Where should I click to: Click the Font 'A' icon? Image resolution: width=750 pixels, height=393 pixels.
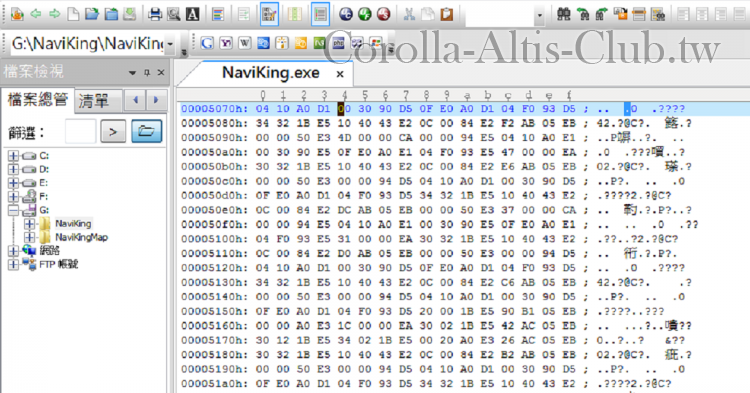click(193, 14)
